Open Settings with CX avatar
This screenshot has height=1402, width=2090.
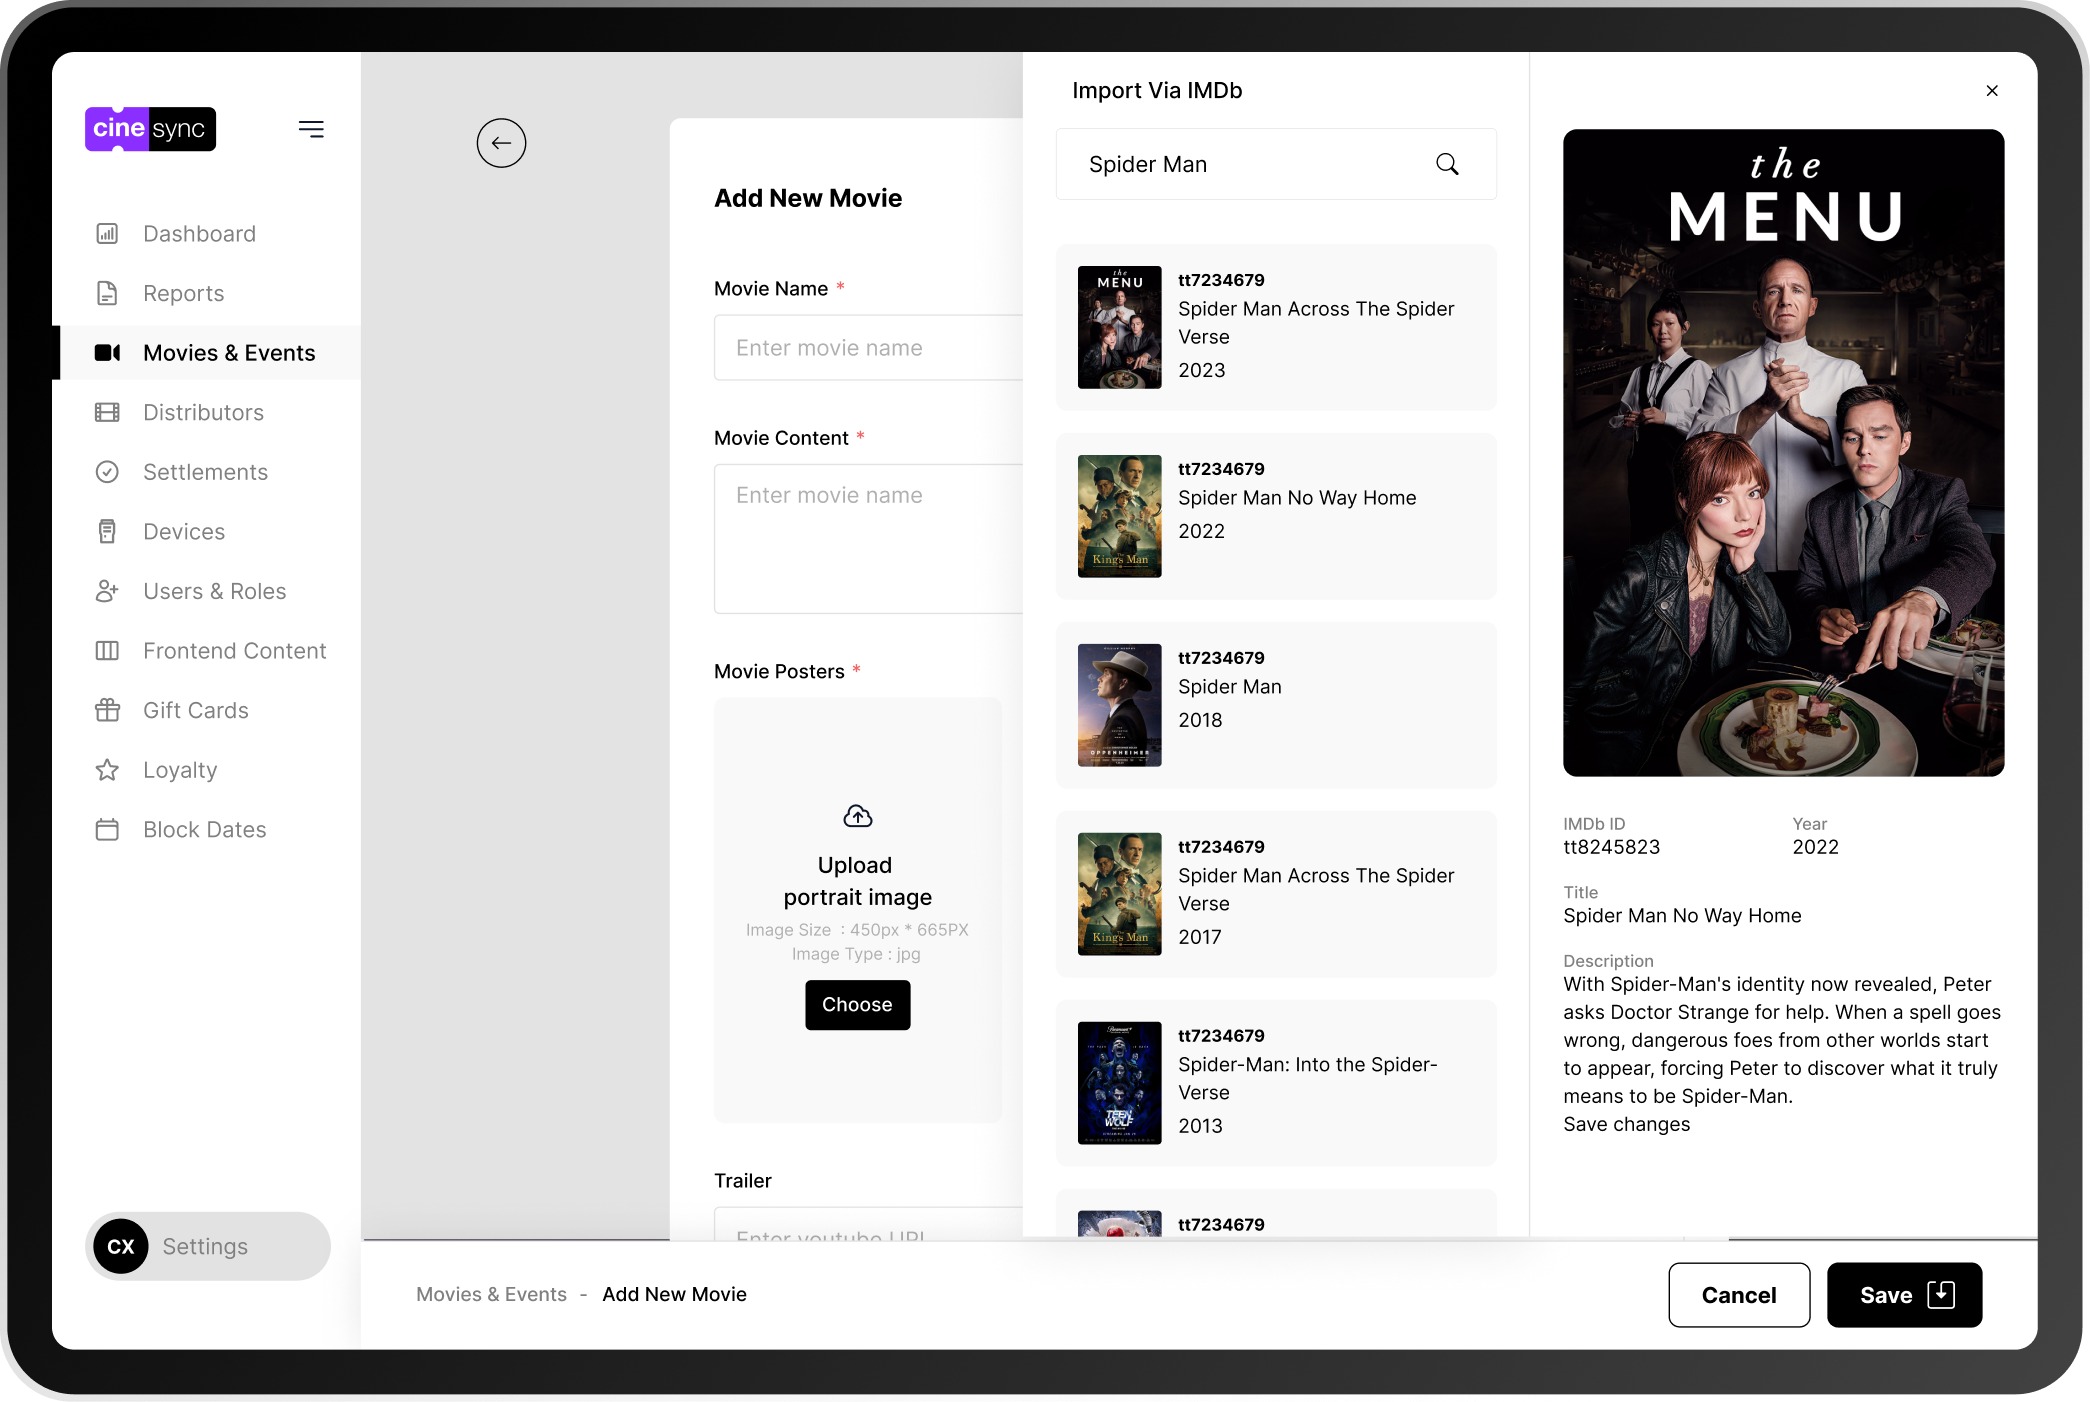point(207,1246)
